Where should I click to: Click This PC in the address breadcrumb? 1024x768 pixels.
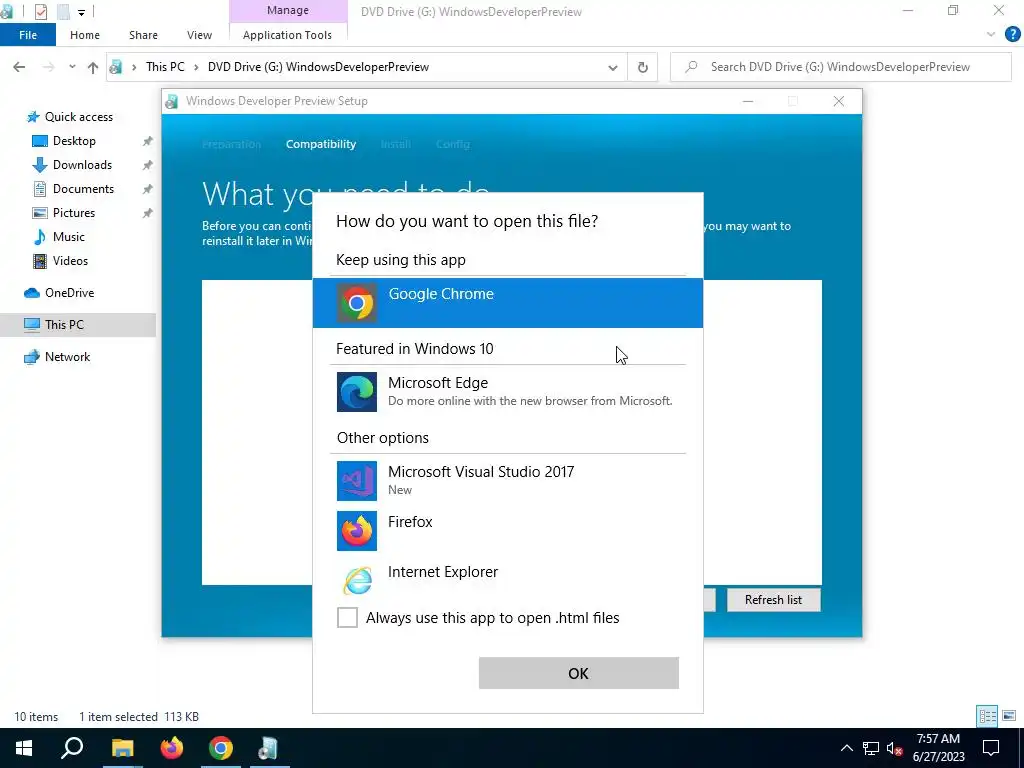pyautogui.click(x=165, y=67)
